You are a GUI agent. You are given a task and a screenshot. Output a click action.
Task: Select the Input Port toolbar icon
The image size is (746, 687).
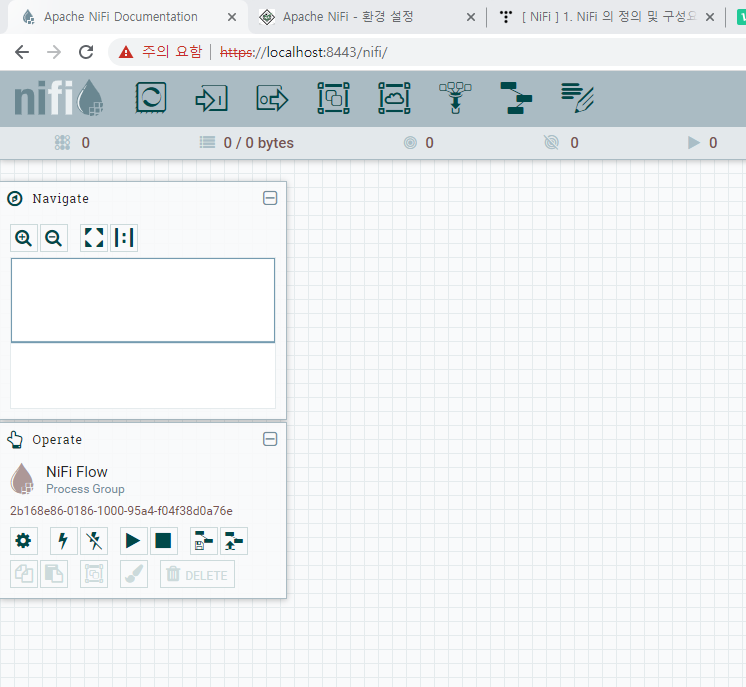click(212, 99)
